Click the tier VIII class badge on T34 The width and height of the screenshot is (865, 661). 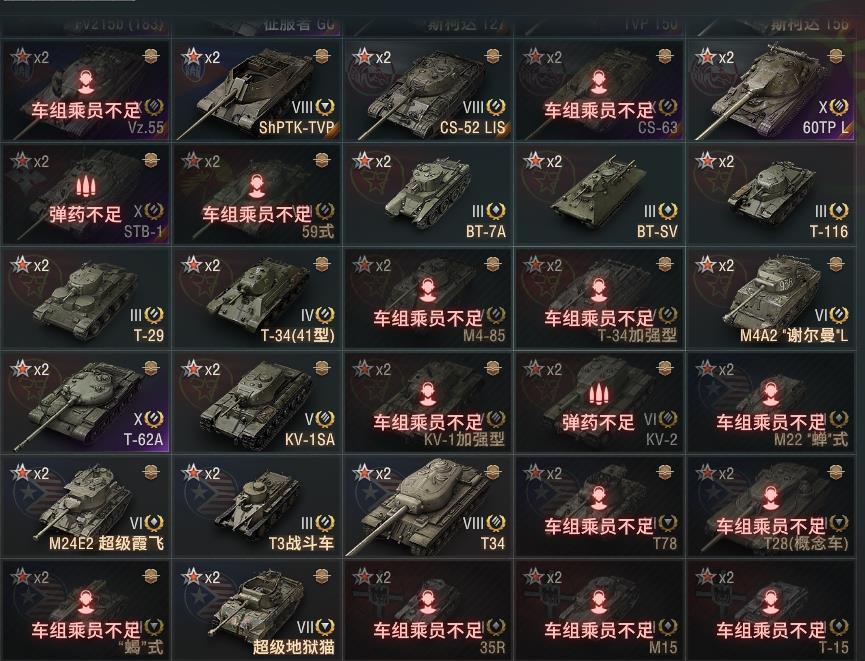pos(495,523)
